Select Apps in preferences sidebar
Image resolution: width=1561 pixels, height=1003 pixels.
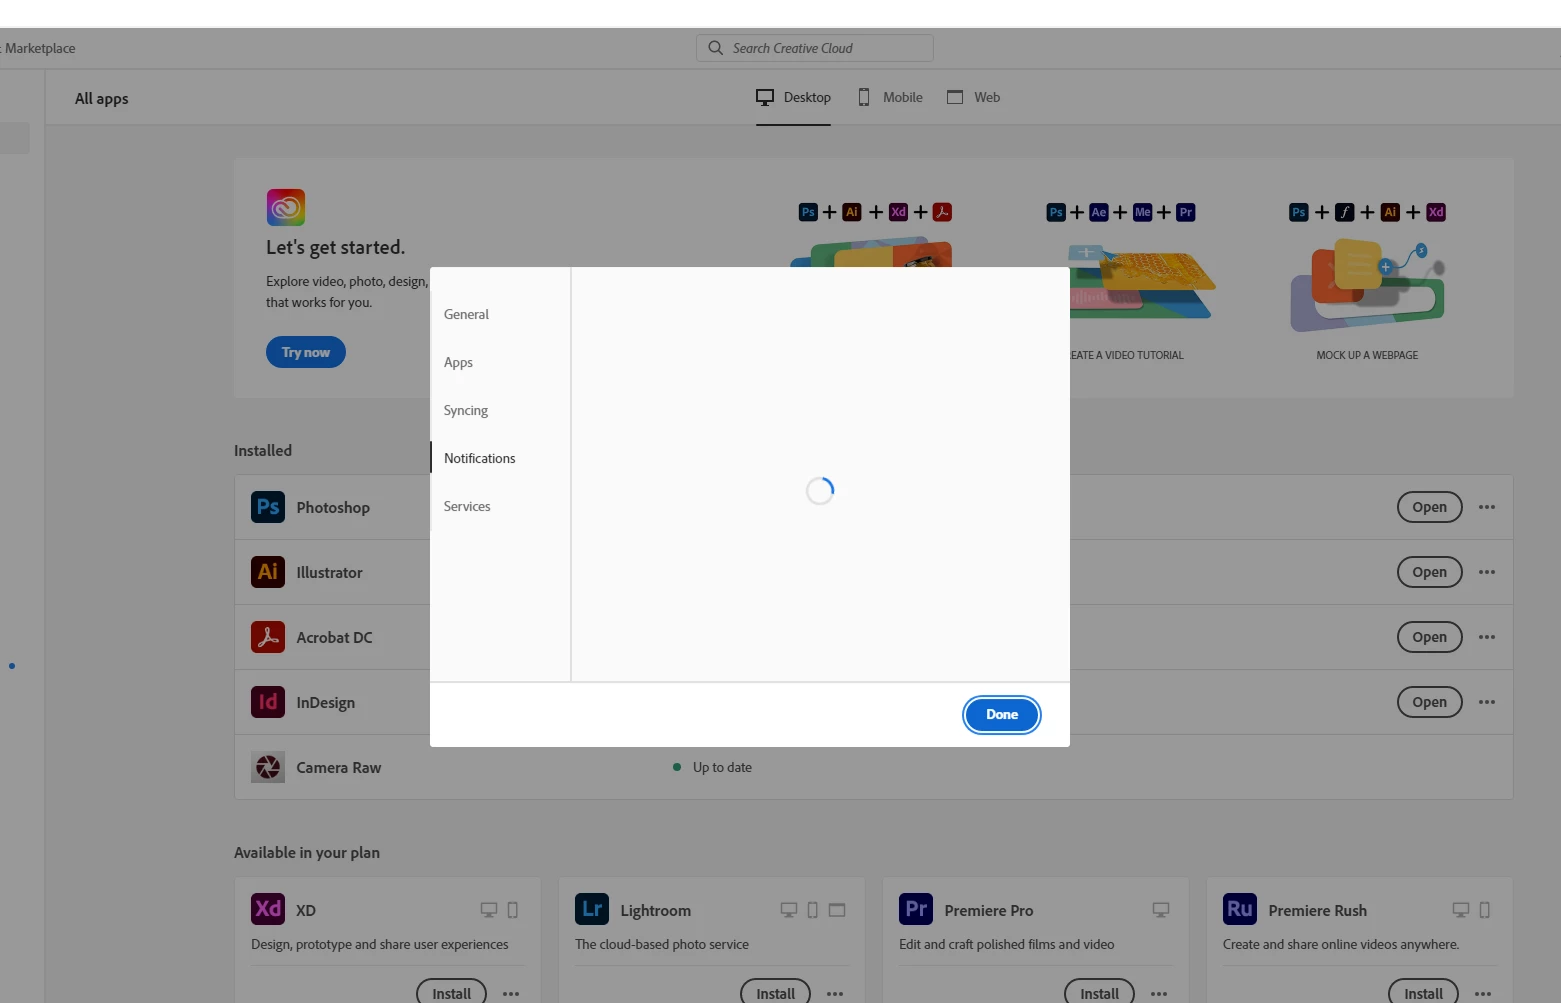[458, 362]
